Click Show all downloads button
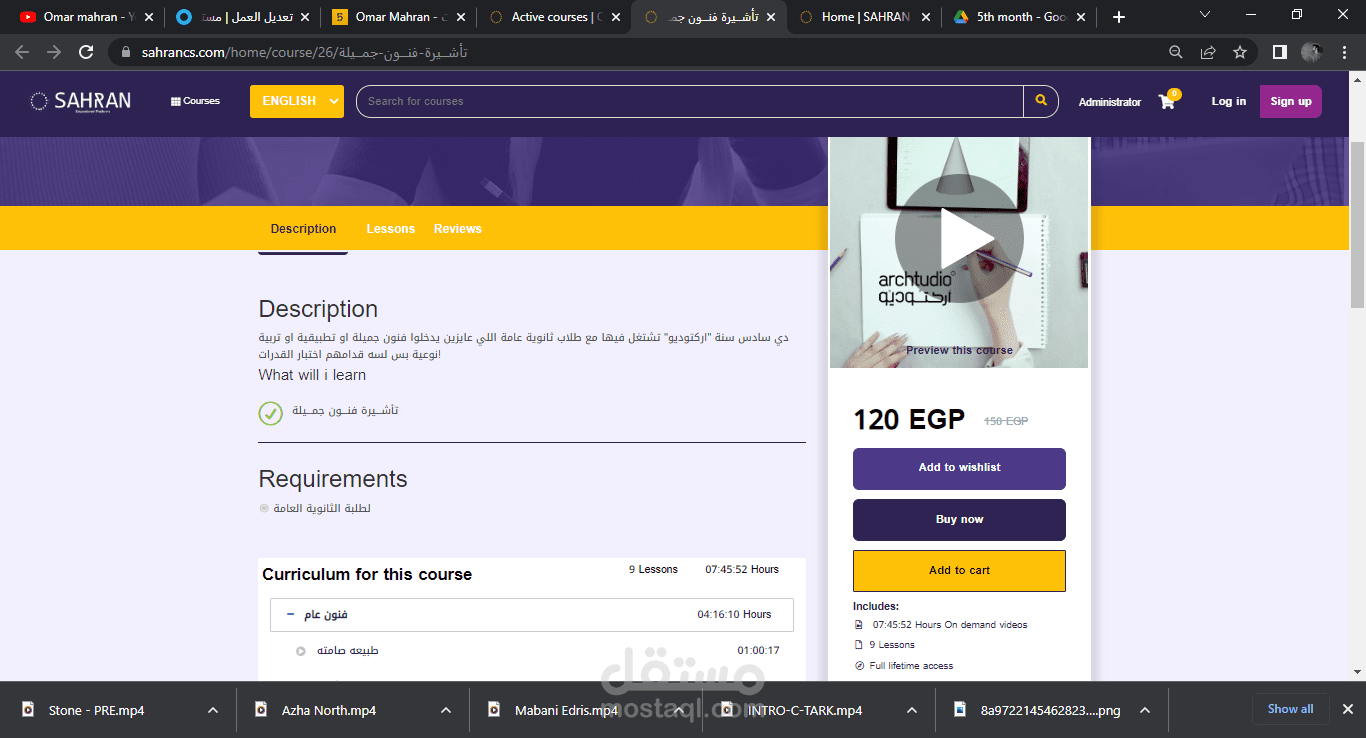The height and width of the screenshot is (738, 1366). click(x=1290, y=709)
